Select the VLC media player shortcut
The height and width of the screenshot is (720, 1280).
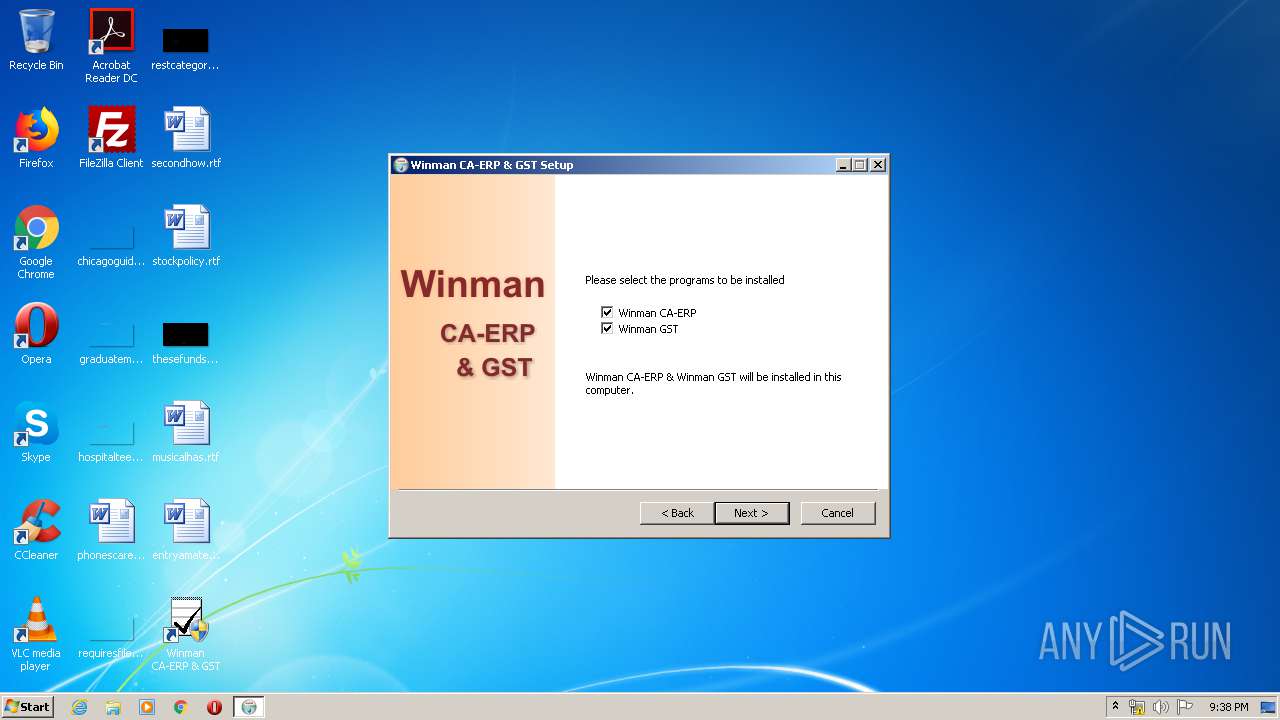(36, 634)
